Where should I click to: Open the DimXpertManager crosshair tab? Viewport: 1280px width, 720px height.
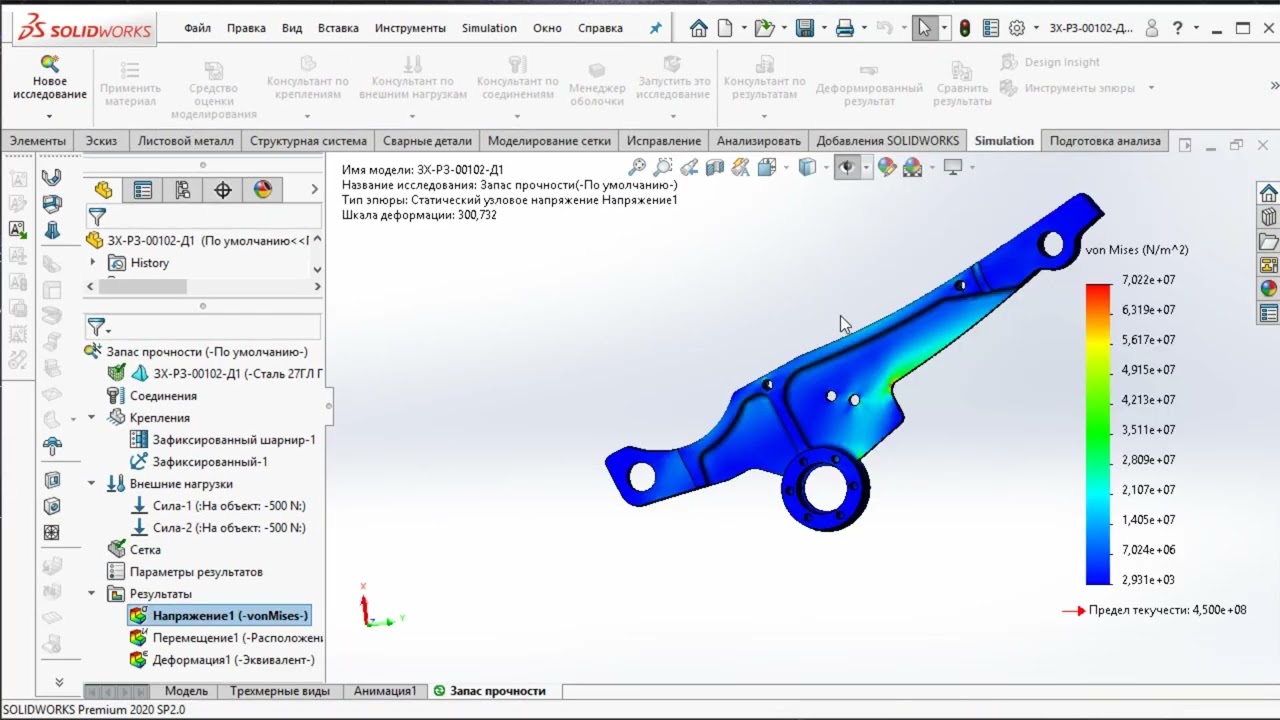pyautogui.click(x=223, y=190)
